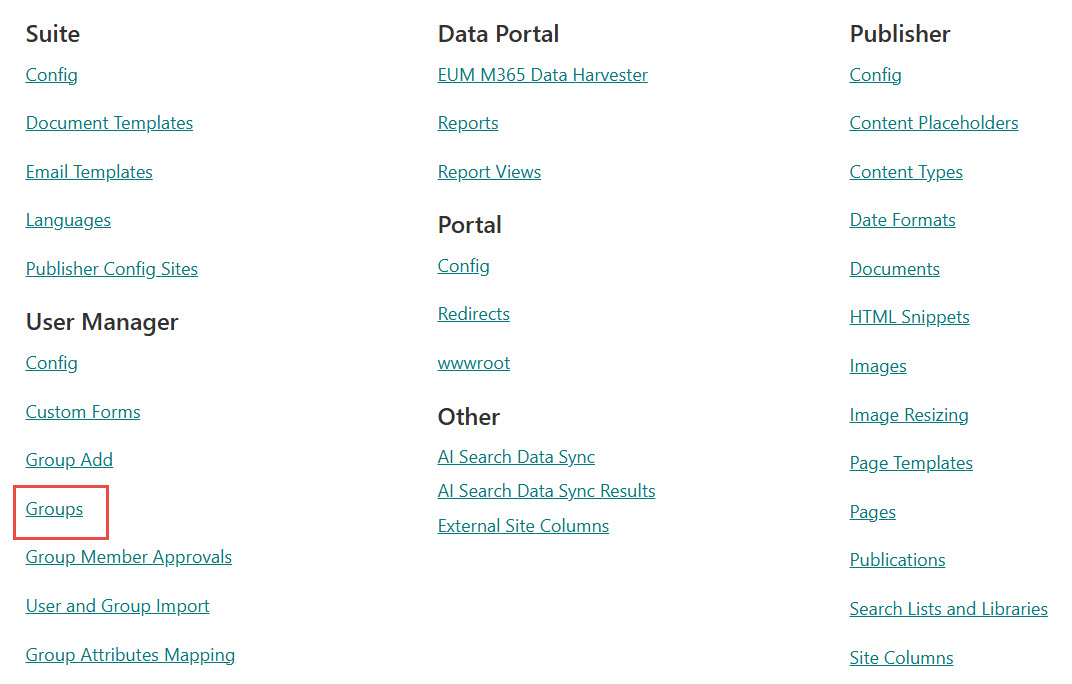Open Publisher Config Sites link
The image size is (1072, 684).
(x=112, y=269)
